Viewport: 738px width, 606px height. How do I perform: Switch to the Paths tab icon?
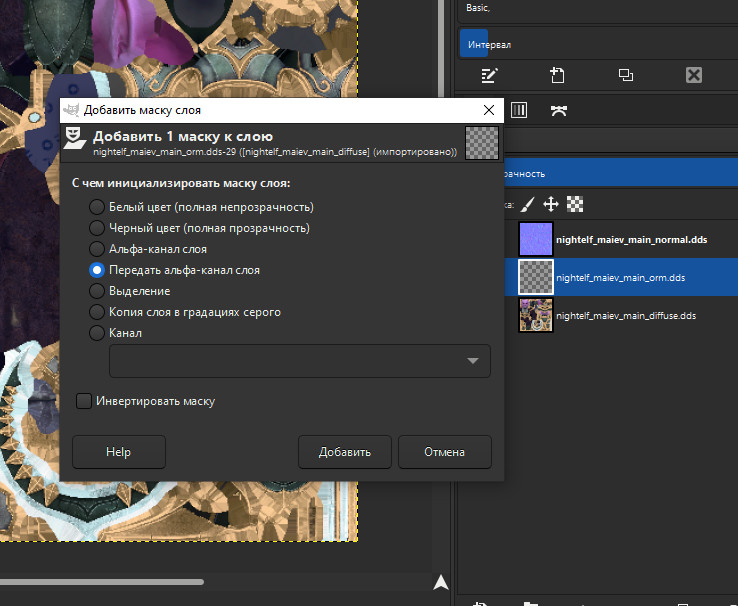pos(559,110)
